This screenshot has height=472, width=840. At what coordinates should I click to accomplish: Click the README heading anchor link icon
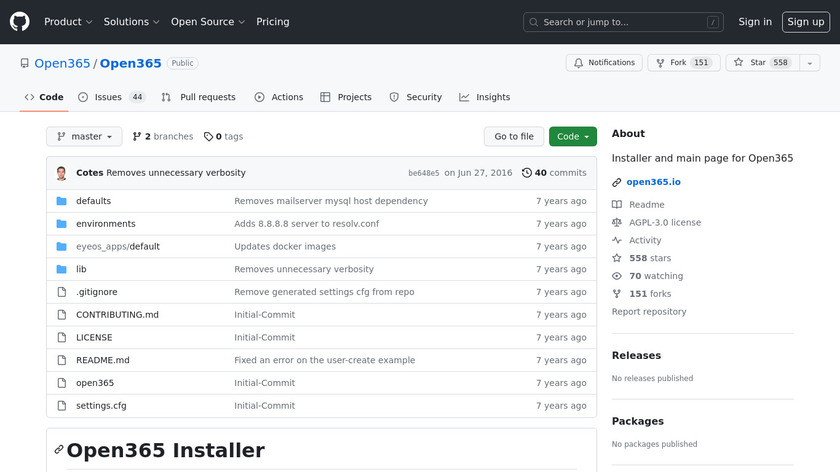click(x=59, y=450)
